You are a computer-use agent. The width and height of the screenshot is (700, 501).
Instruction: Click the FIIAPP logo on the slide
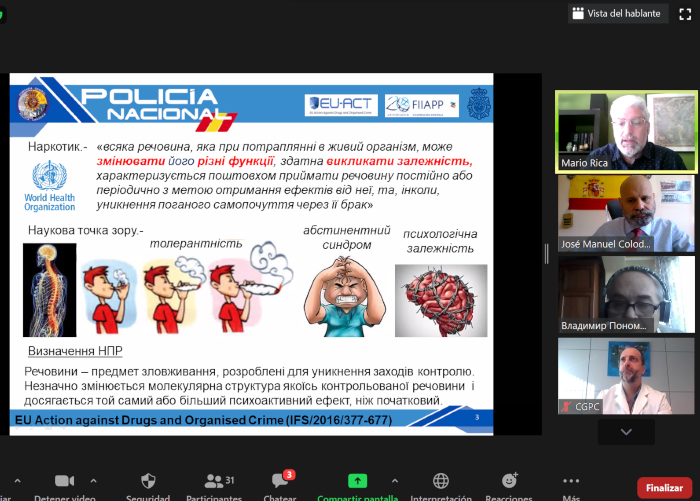click(x=421, y=105)
